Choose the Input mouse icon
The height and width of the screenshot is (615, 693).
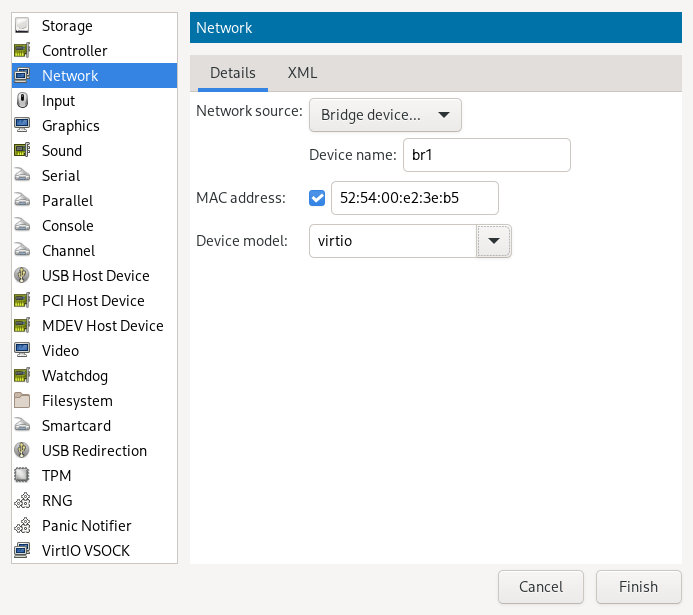[x=22, y=101]
